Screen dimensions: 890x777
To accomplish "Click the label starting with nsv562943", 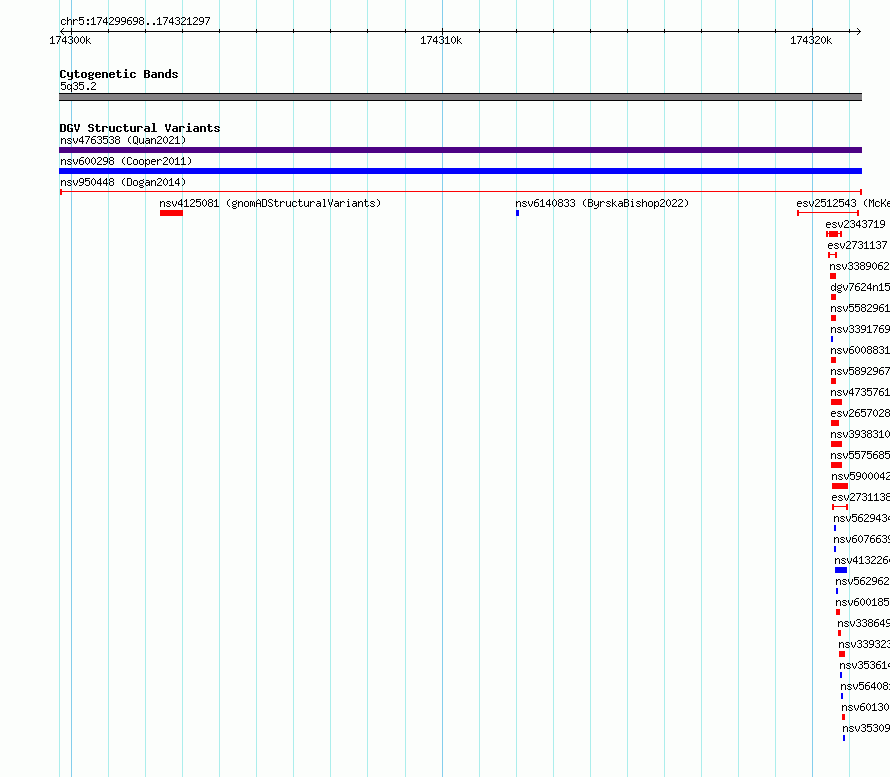I will (862, 518).
